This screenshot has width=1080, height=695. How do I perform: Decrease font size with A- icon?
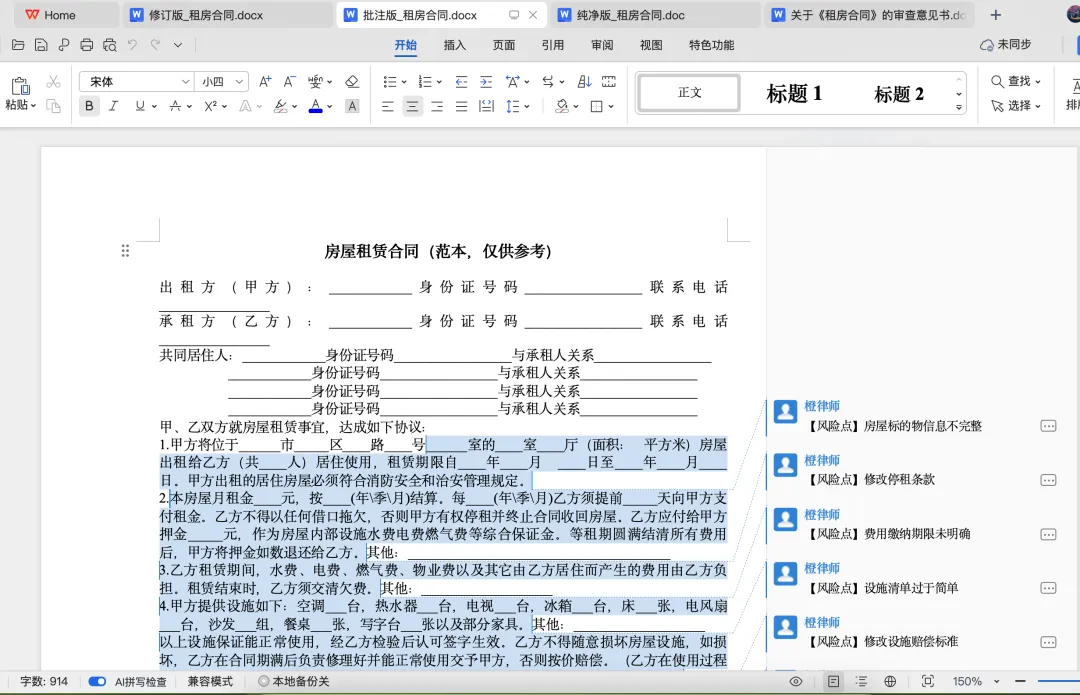click(x=289, y=81)
